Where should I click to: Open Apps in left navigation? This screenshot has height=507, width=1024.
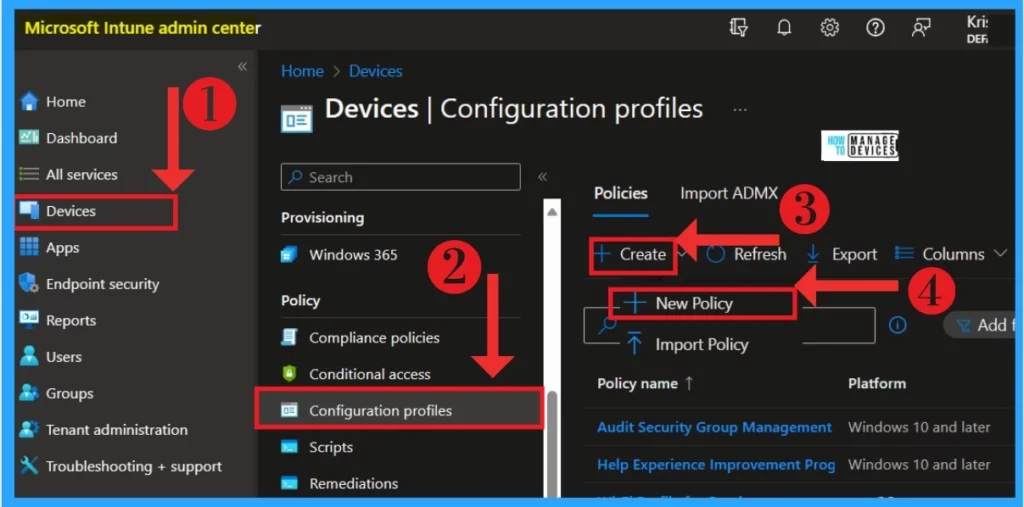(x=63, y=248)
